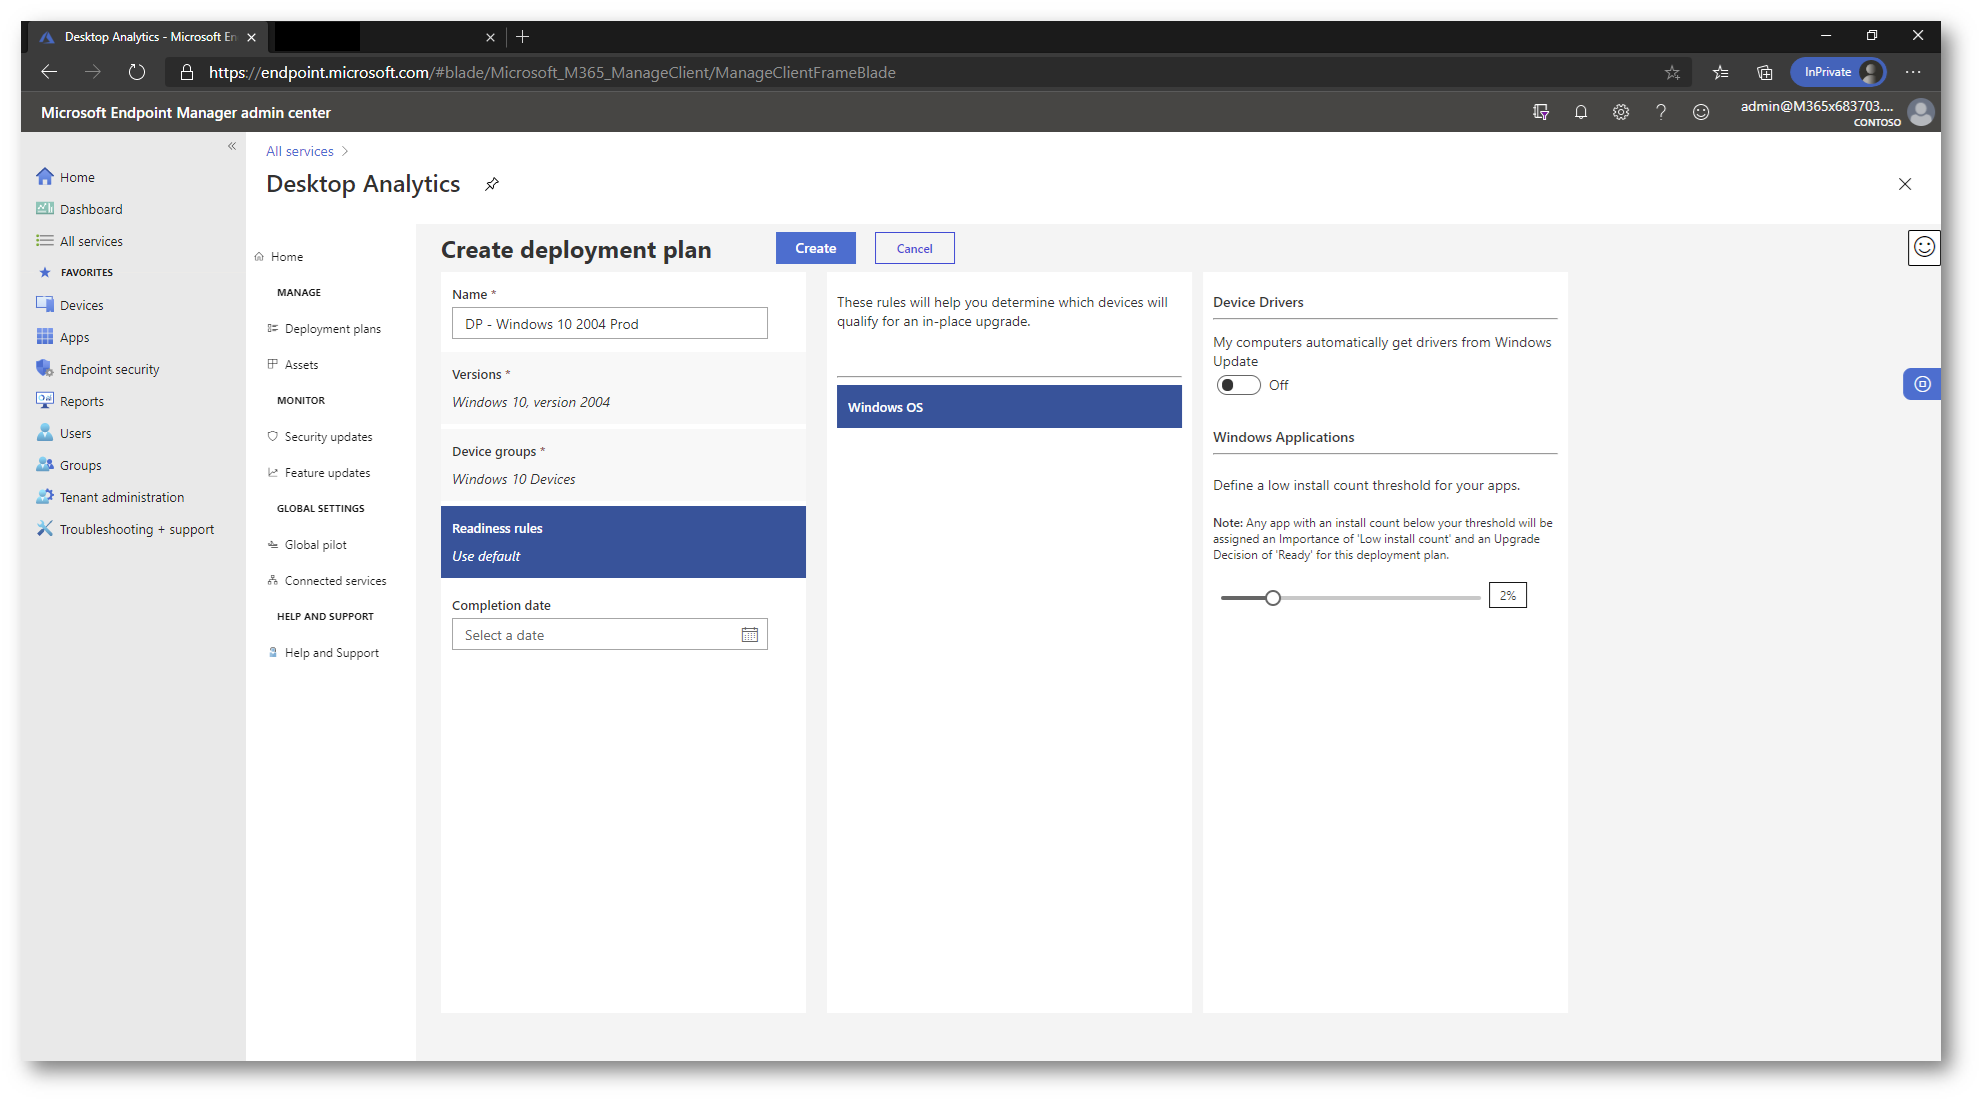
Task: Close the Desktop Analytics blade
Action: [1905, 184]
